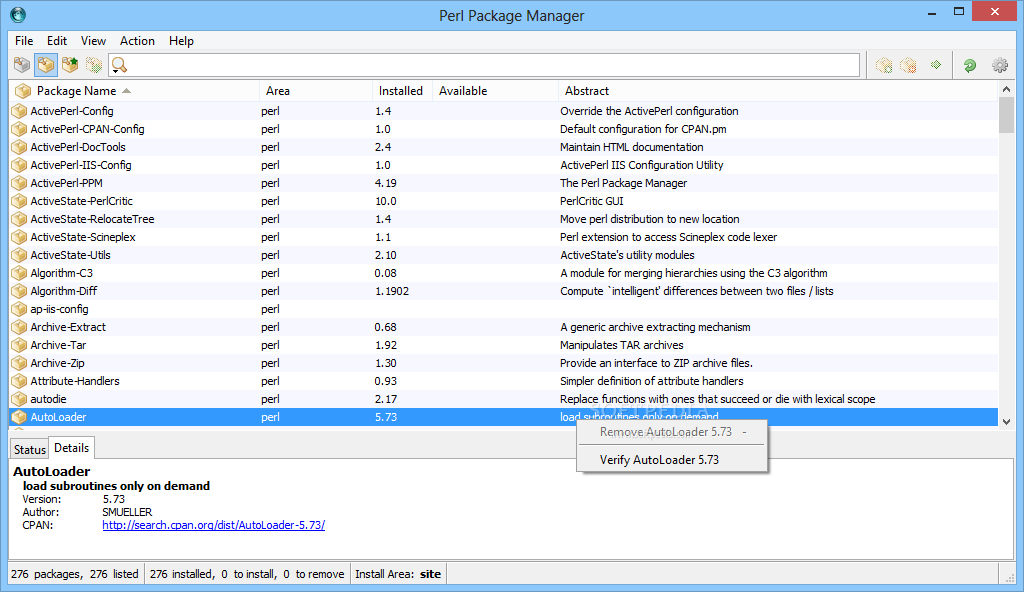1024x592 pixels.
Task: Select the modified packages filter icon
Action: 93,64
